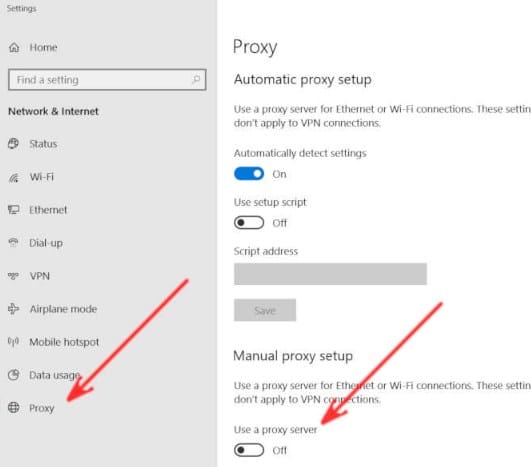Click the Mobile hotspot icon
Viewport: 531px width, 467px height.
coord(14,342)
